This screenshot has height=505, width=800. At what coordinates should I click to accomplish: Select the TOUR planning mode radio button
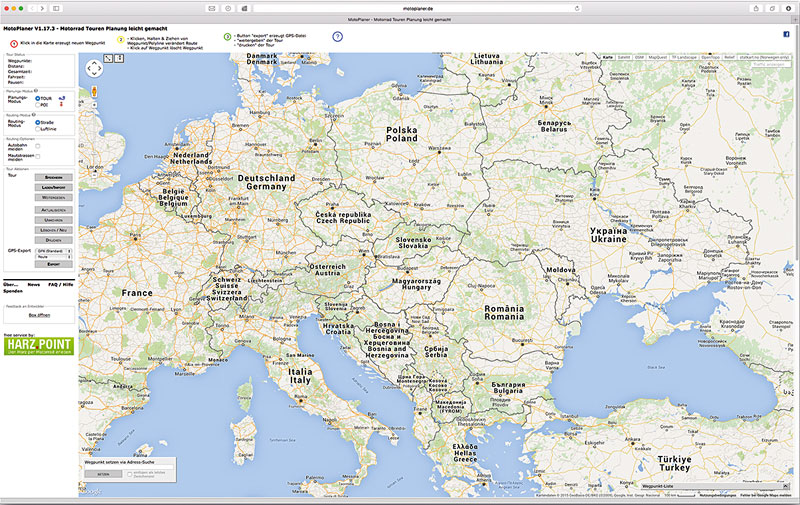click(x=38, y=99)
